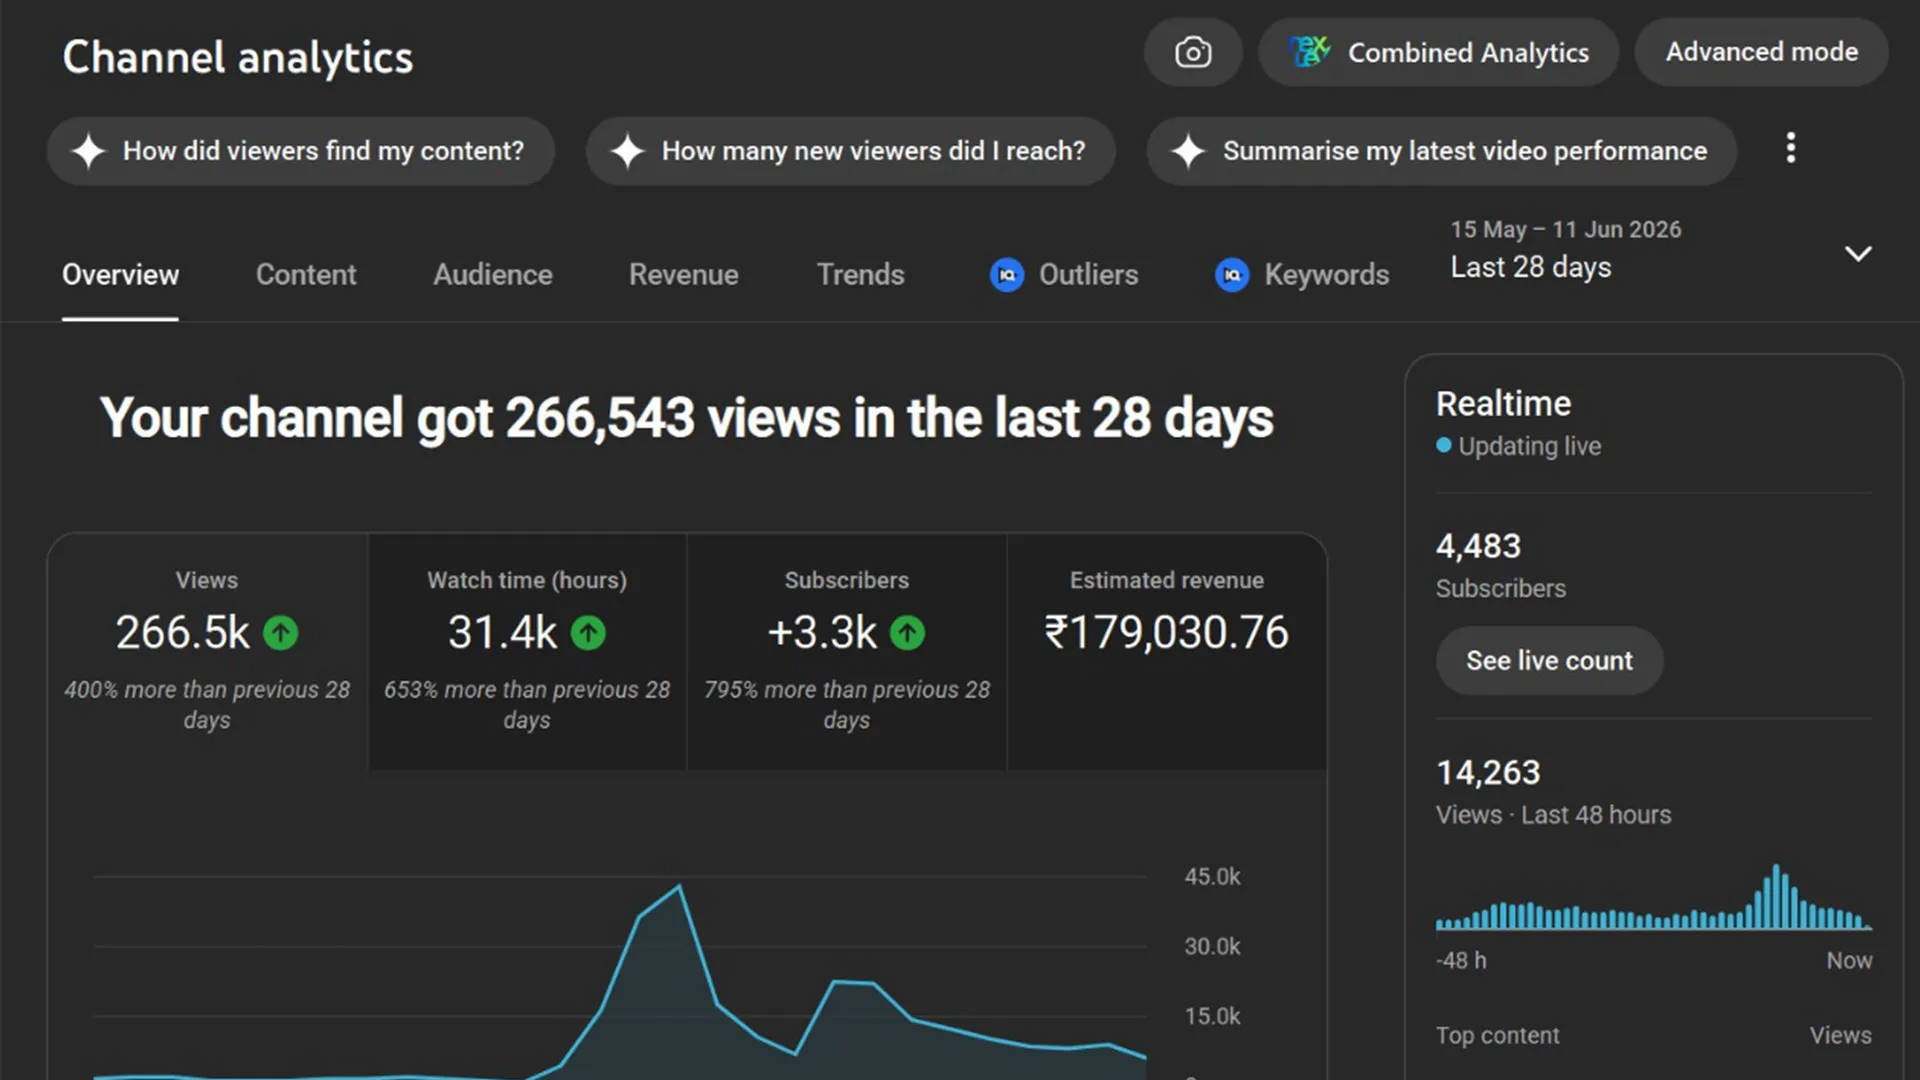Image resolution: width=1920 pixels, height=1080 pixels.
Task: Switch to the Overview tab
Action: [x=120, y=275]
